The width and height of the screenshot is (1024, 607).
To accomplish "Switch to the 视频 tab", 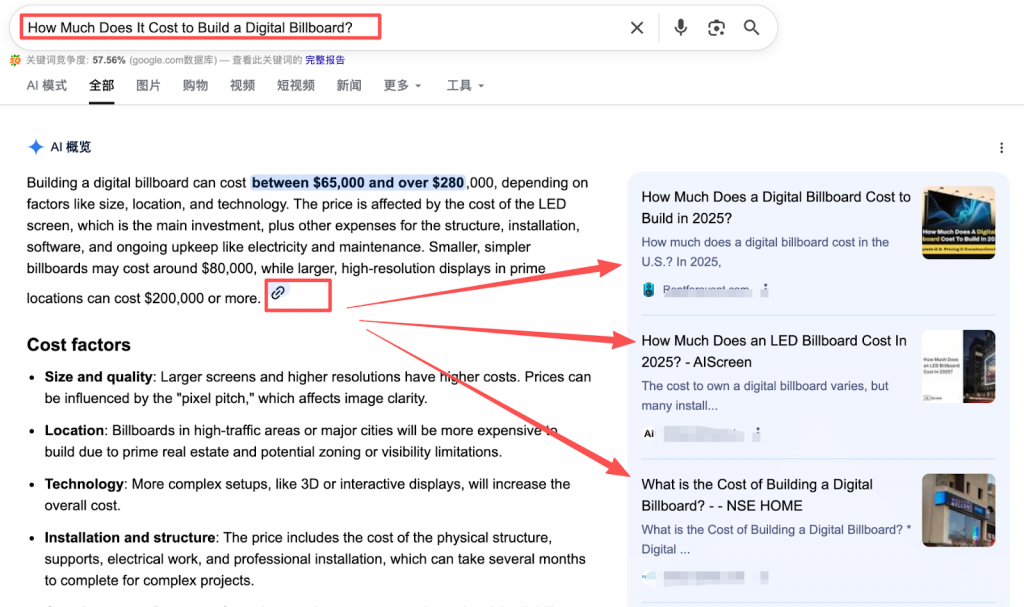I will tap(242, 86).
